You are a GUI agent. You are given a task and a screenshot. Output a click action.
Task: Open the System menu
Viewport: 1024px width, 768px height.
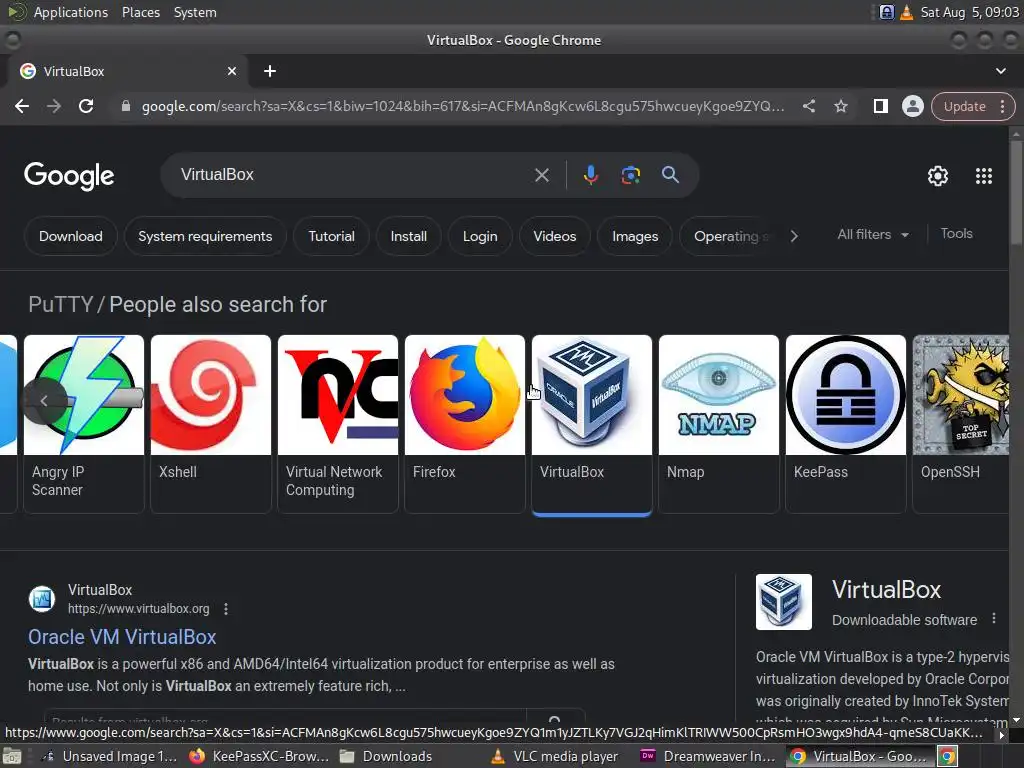coord(195,12)
